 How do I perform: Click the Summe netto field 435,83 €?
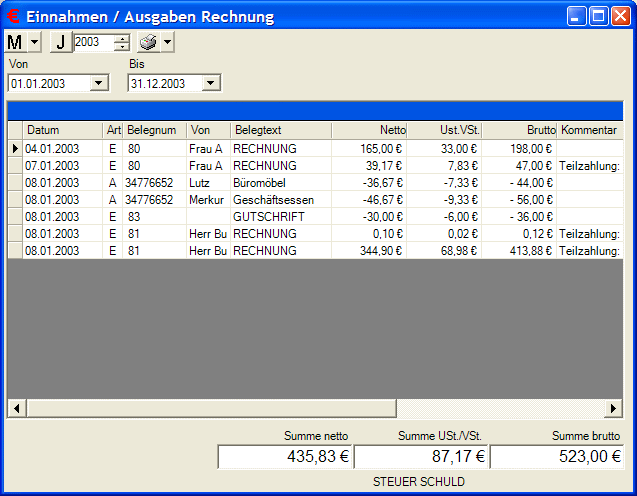pyautogui.click(x=285, y=457)
